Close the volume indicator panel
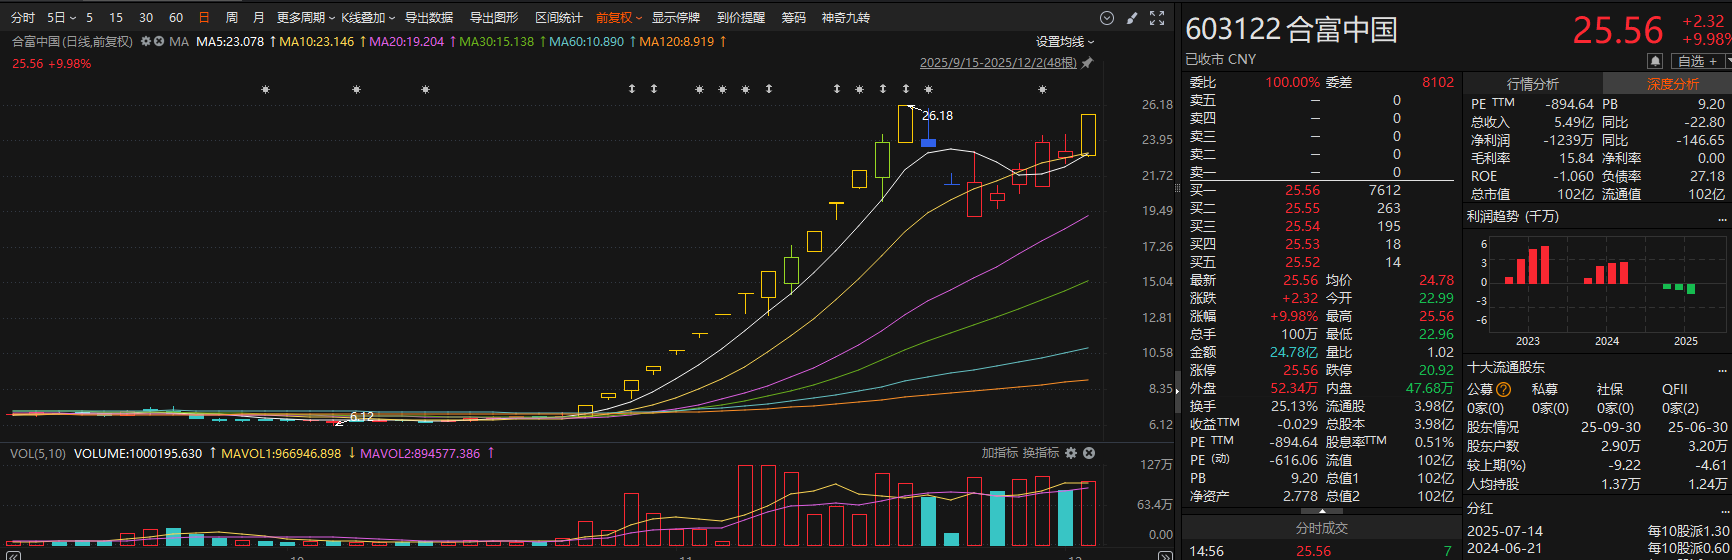Screen dimensions: 1732x560 click(1089, 453)
